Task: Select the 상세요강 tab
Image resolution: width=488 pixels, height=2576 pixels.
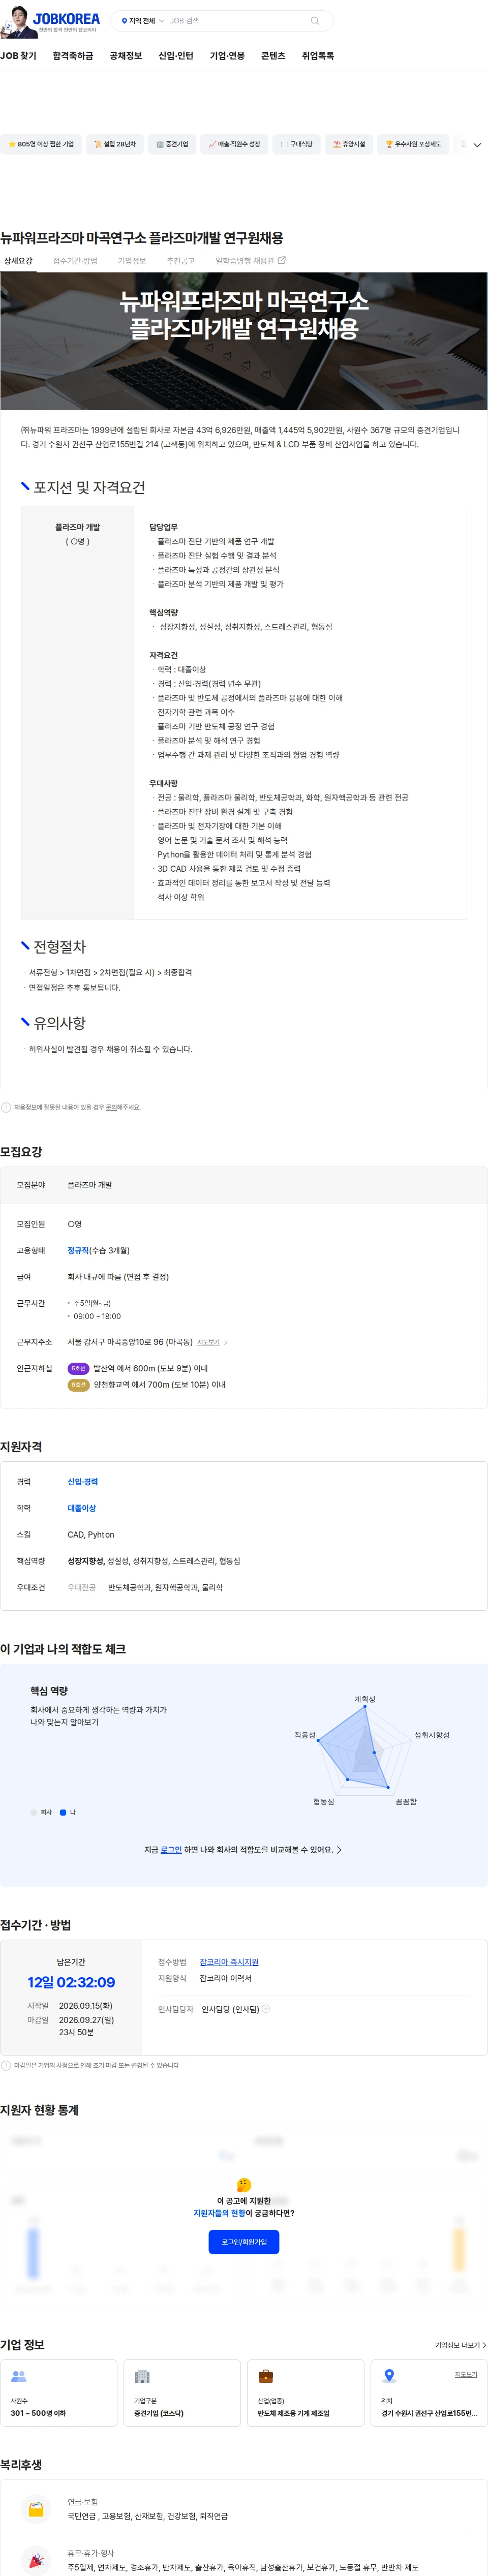Action: [18, 261]
